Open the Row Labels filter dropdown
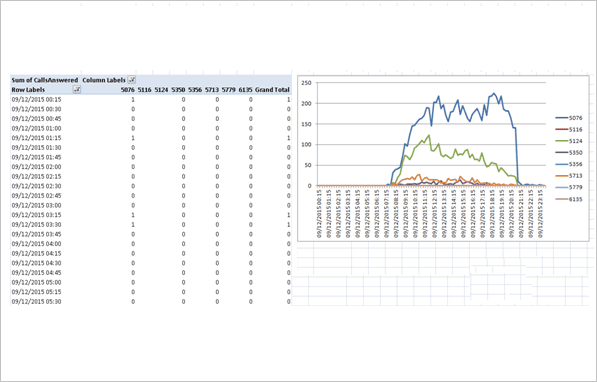This screenshot has width=597, height=382. (77, 89)
